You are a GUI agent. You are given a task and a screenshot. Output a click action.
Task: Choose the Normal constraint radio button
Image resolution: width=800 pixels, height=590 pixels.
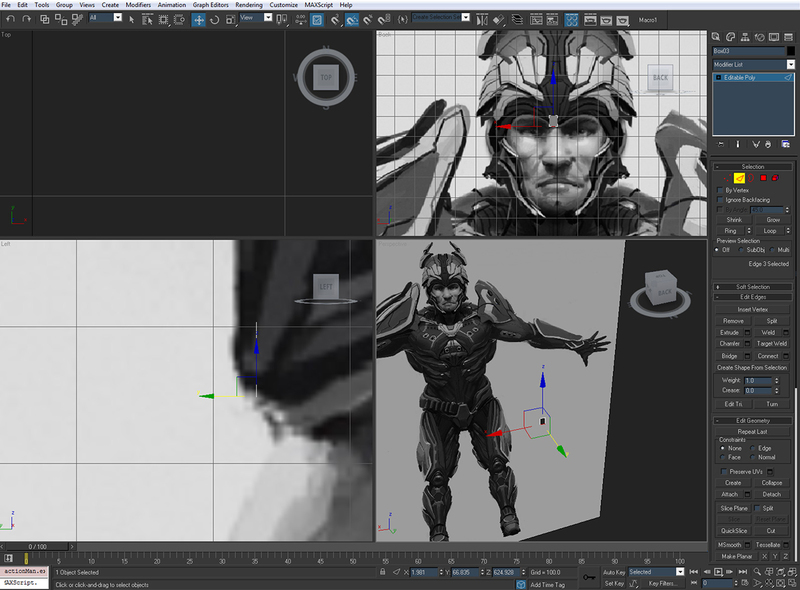[x=753, y=457]
